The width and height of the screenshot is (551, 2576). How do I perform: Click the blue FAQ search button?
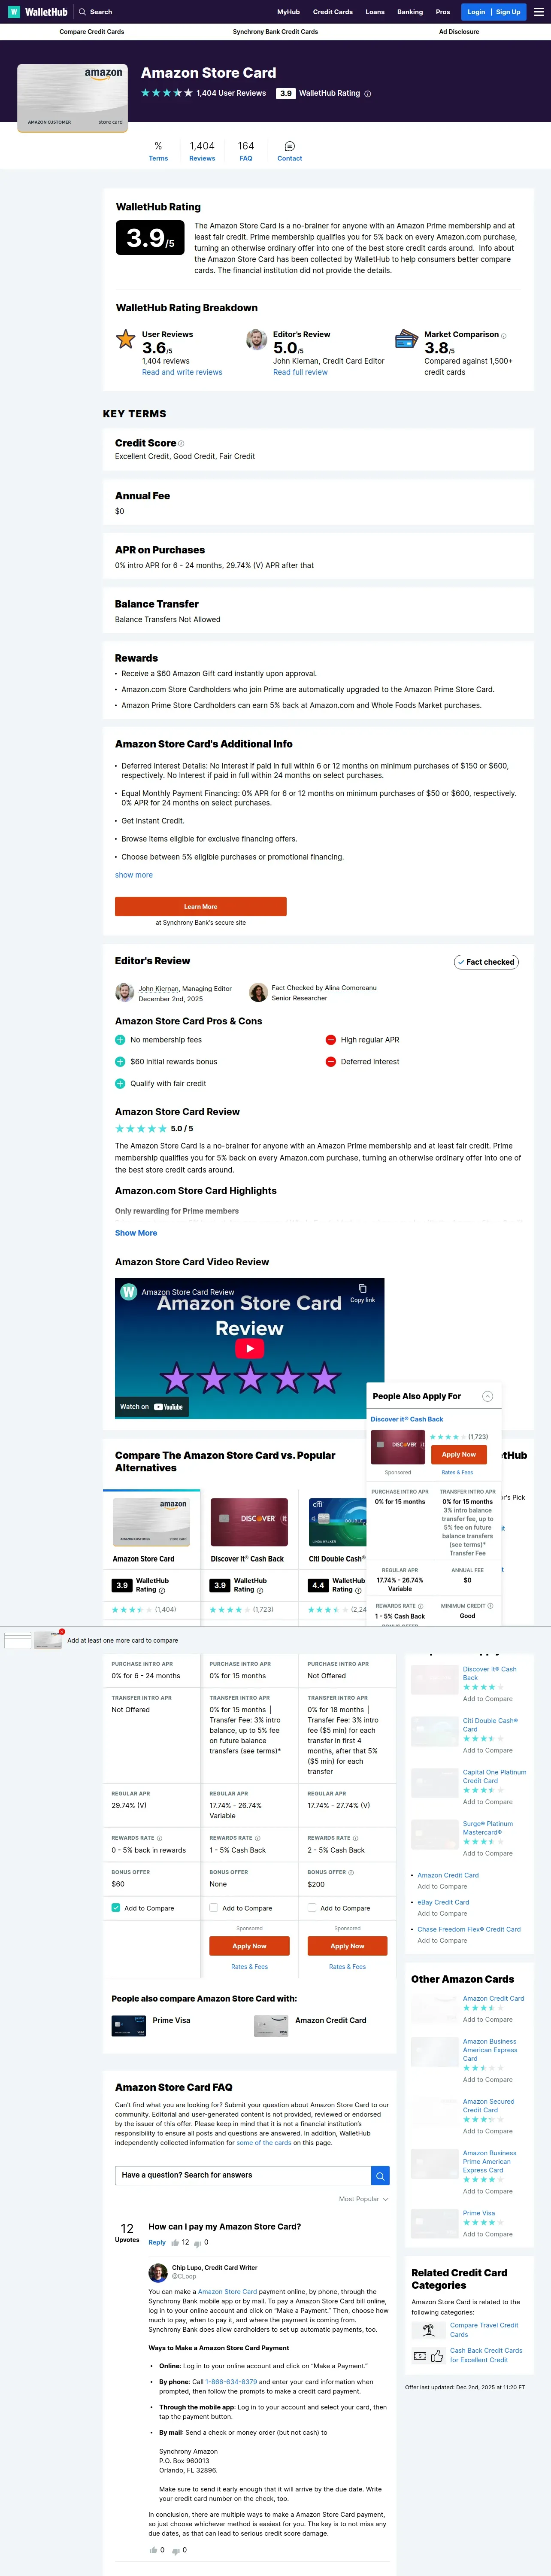pos(380,2175)
